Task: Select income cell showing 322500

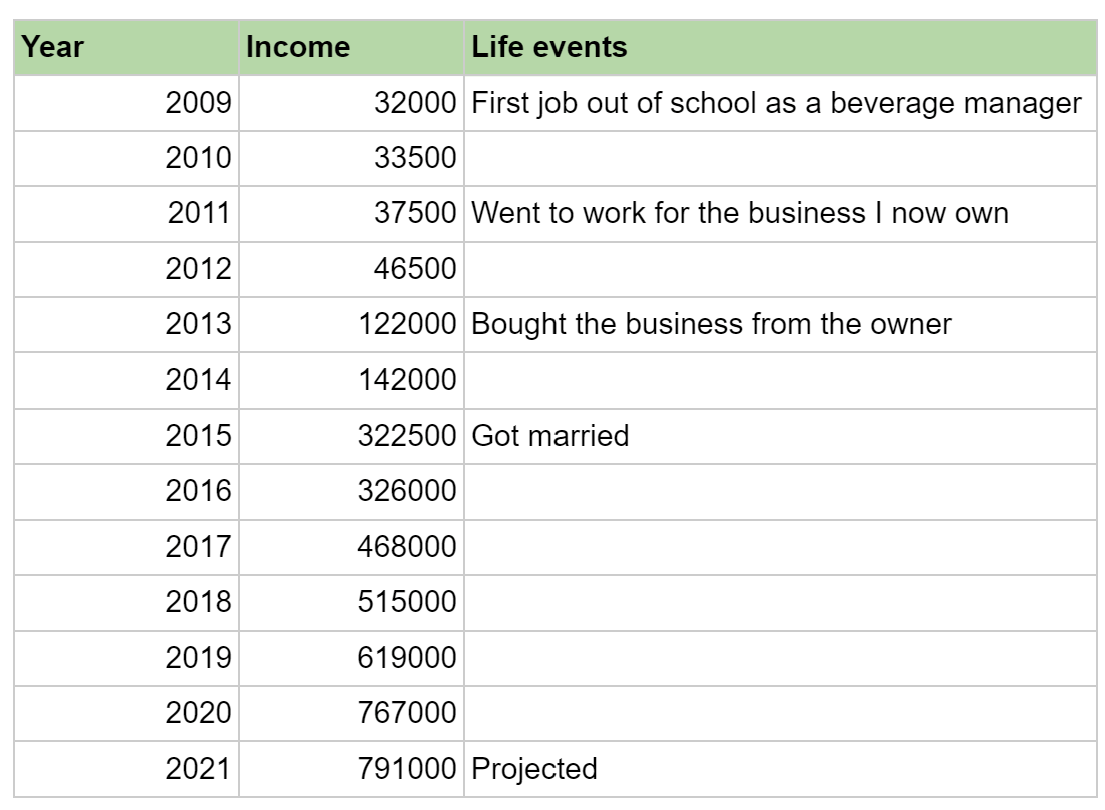Action: 352,436
